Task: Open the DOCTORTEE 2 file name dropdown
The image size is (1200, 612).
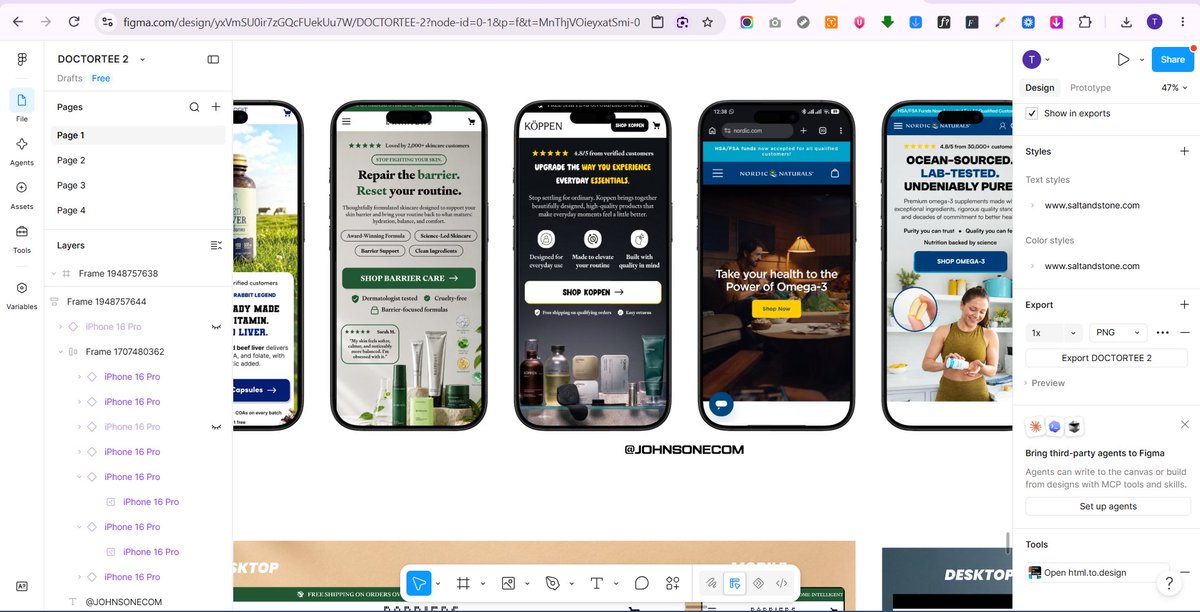Action: 142,60
